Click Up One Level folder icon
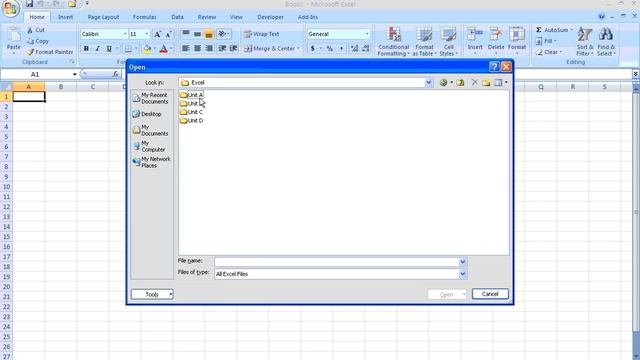This screenshot has width=640, height=360. [460, 82]
